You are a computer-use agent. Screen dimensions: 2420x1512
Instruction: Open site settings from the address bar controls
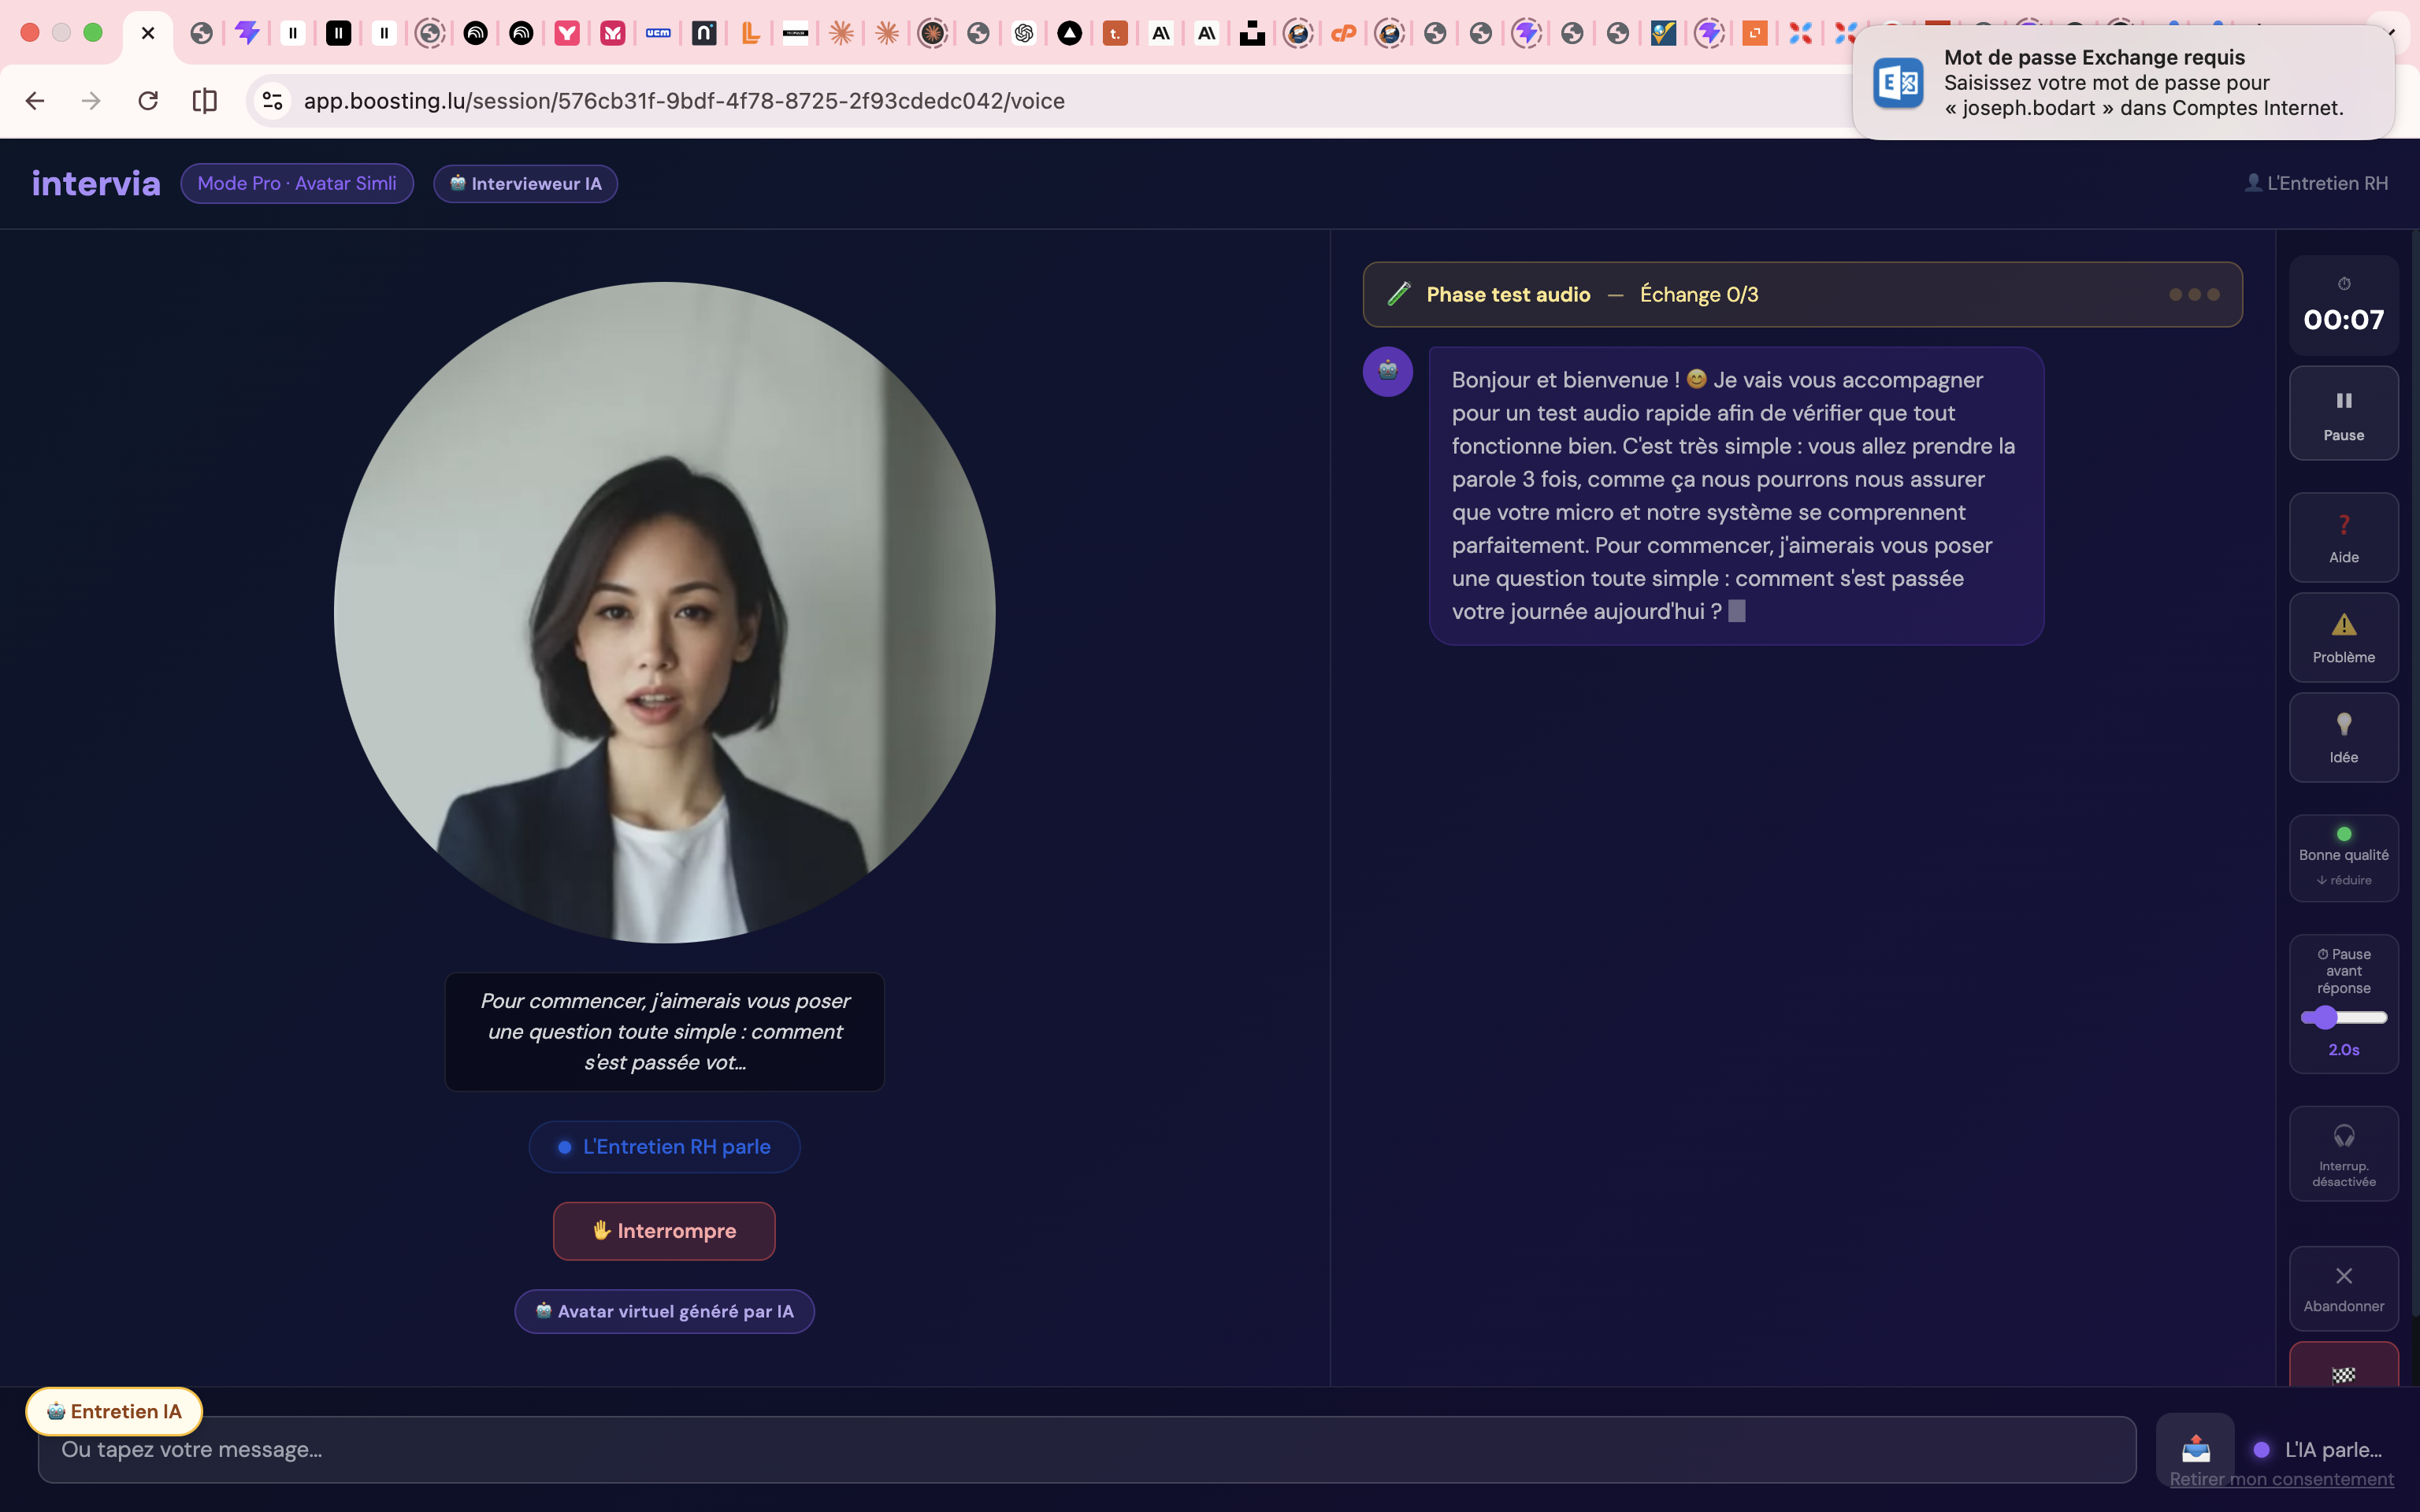(x=272, y=100)
